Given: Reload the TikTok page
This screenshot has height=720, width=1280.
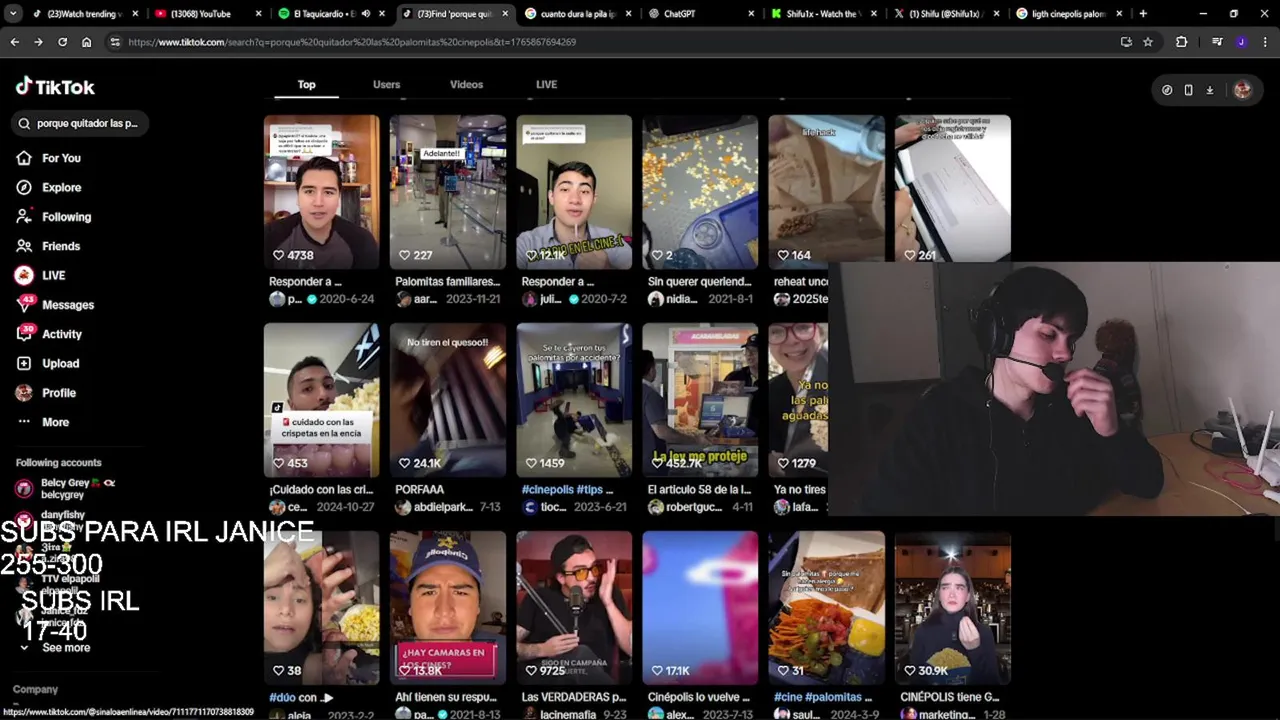Looking at the screenshot, I should 62,42.
